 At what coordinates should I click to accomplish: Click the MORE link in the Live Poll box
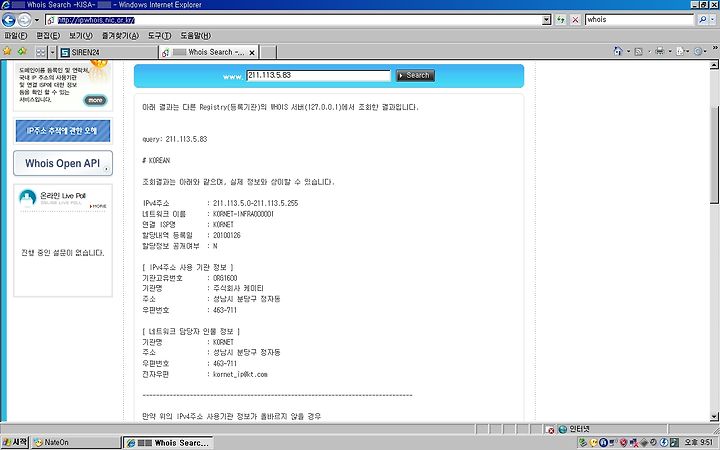(x=98, y=206)
